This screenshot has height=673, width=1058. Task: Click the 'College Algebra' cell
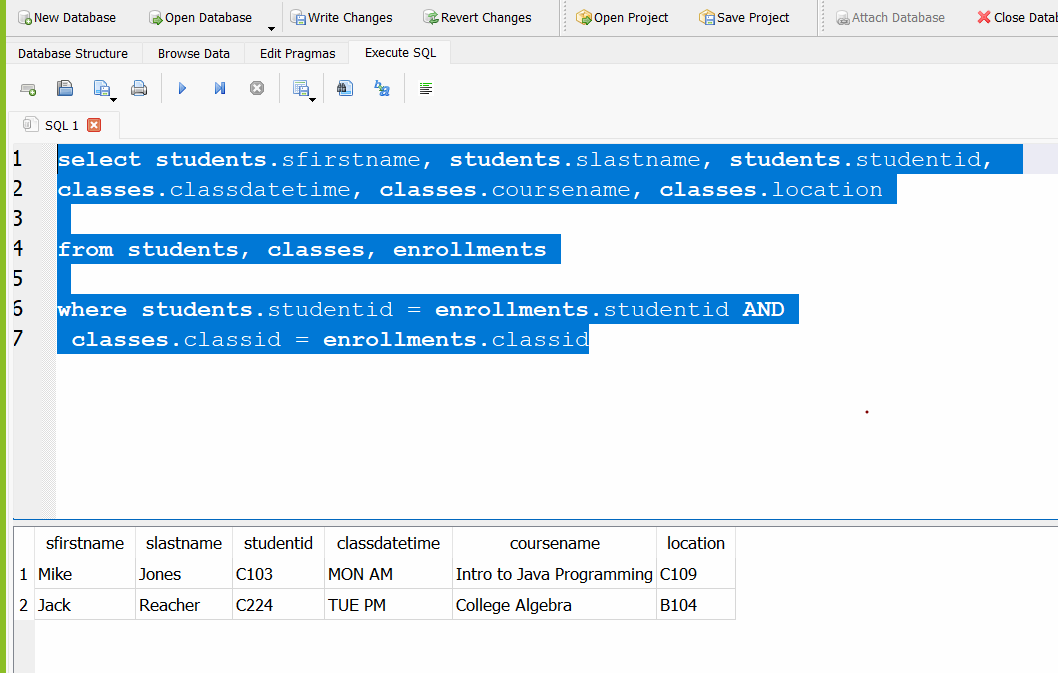pos(555,605)
